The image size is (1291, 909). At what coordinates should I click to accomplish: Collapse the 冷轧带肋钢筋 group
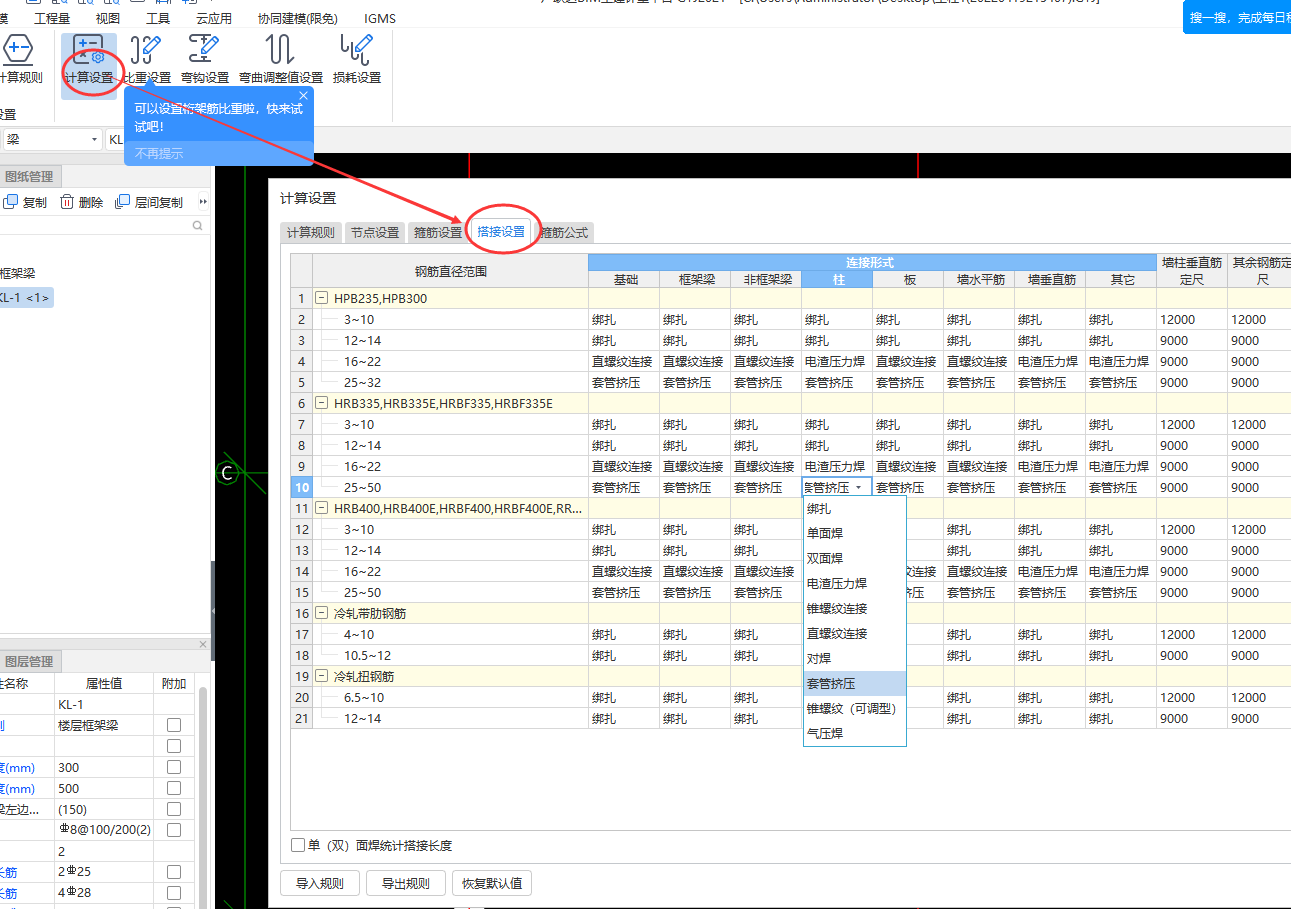coord(322,613)
